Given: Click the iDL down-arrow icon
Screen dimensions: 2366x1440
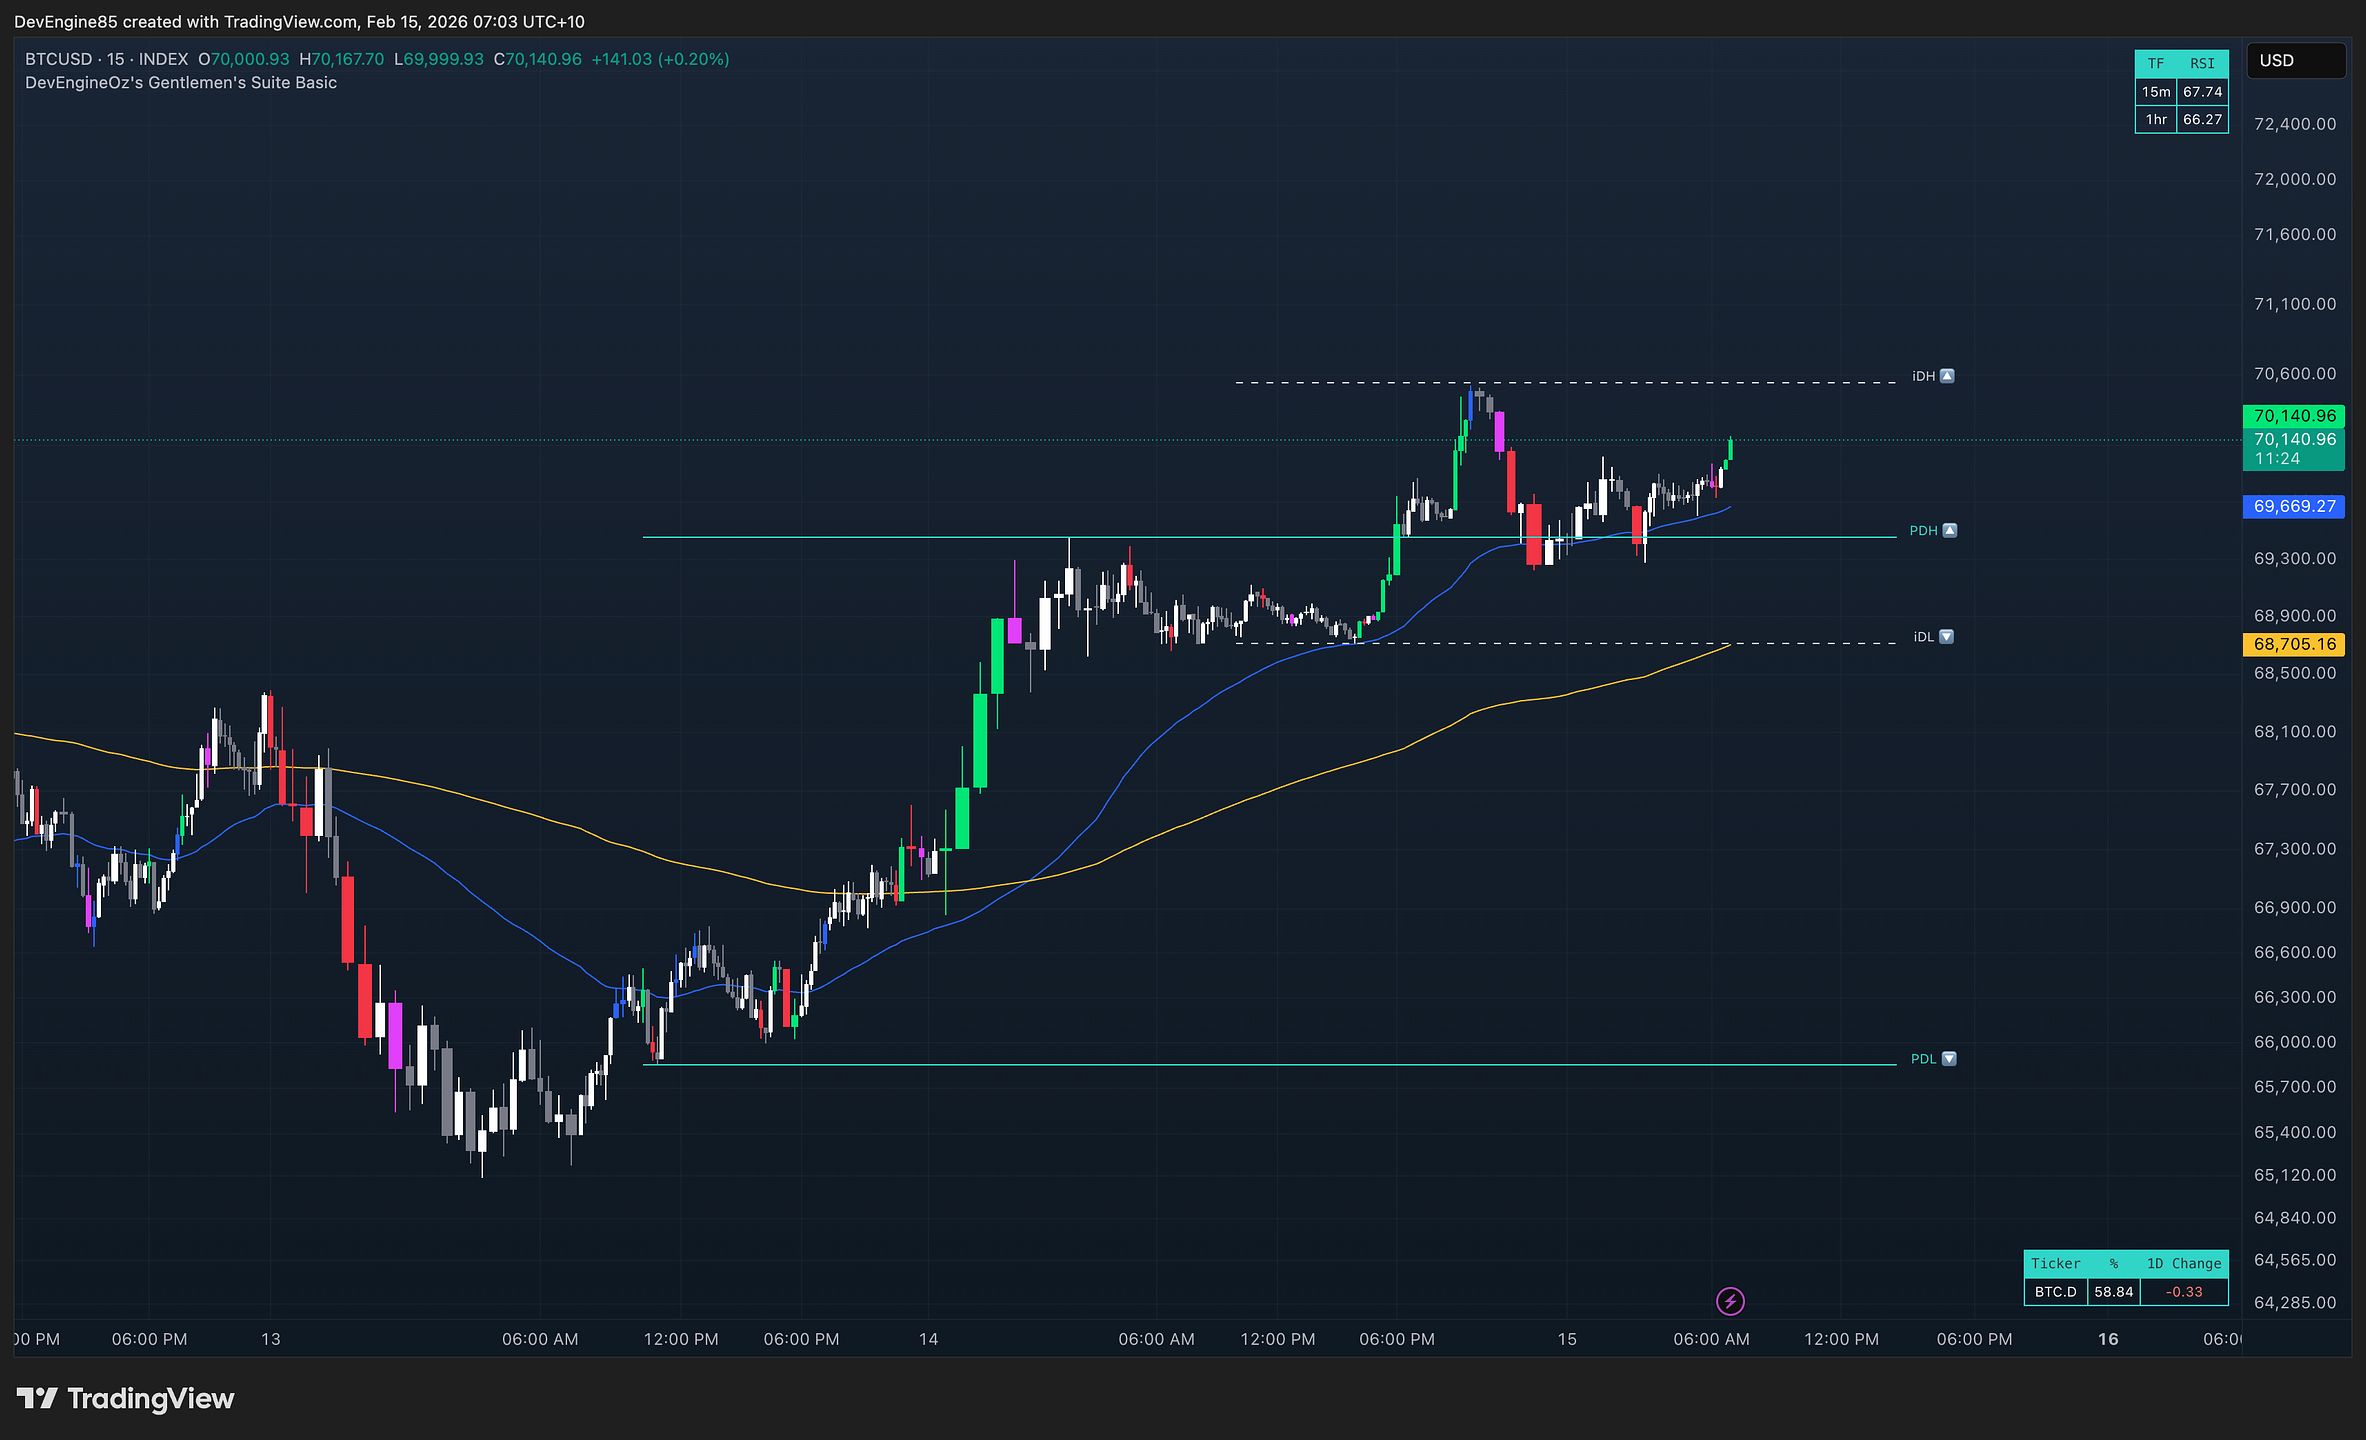Looking at the screenshot, I should pos(1946,636).
